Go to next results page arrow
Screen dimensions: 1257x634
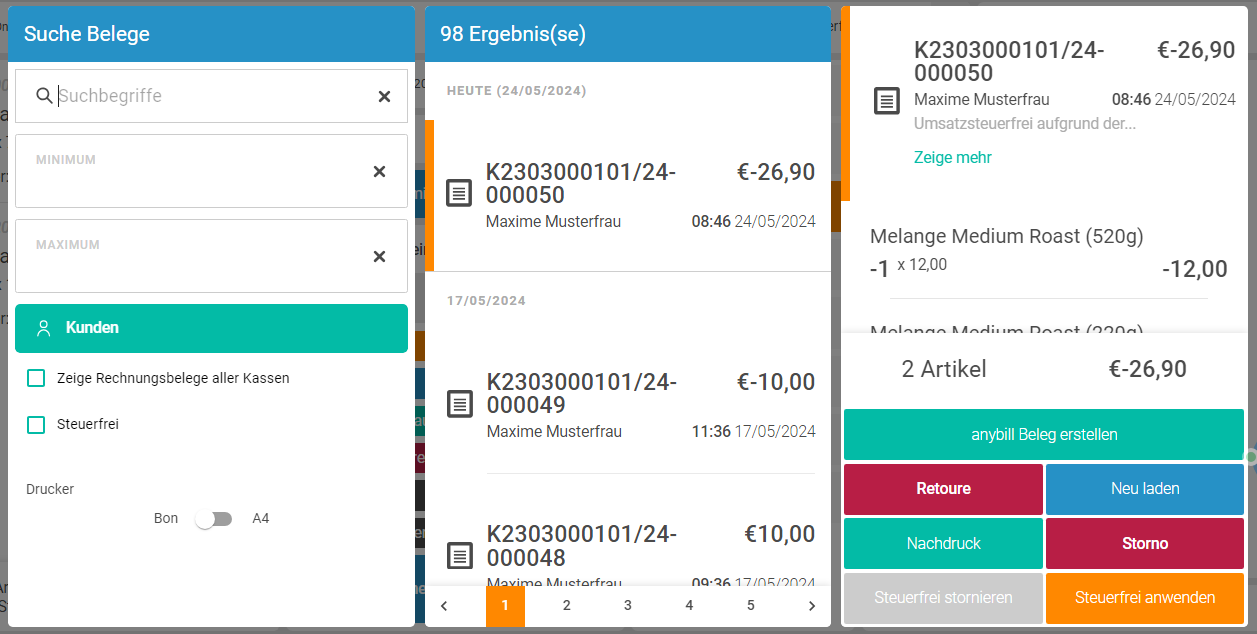pyautogui.click(x=811, y=605)
